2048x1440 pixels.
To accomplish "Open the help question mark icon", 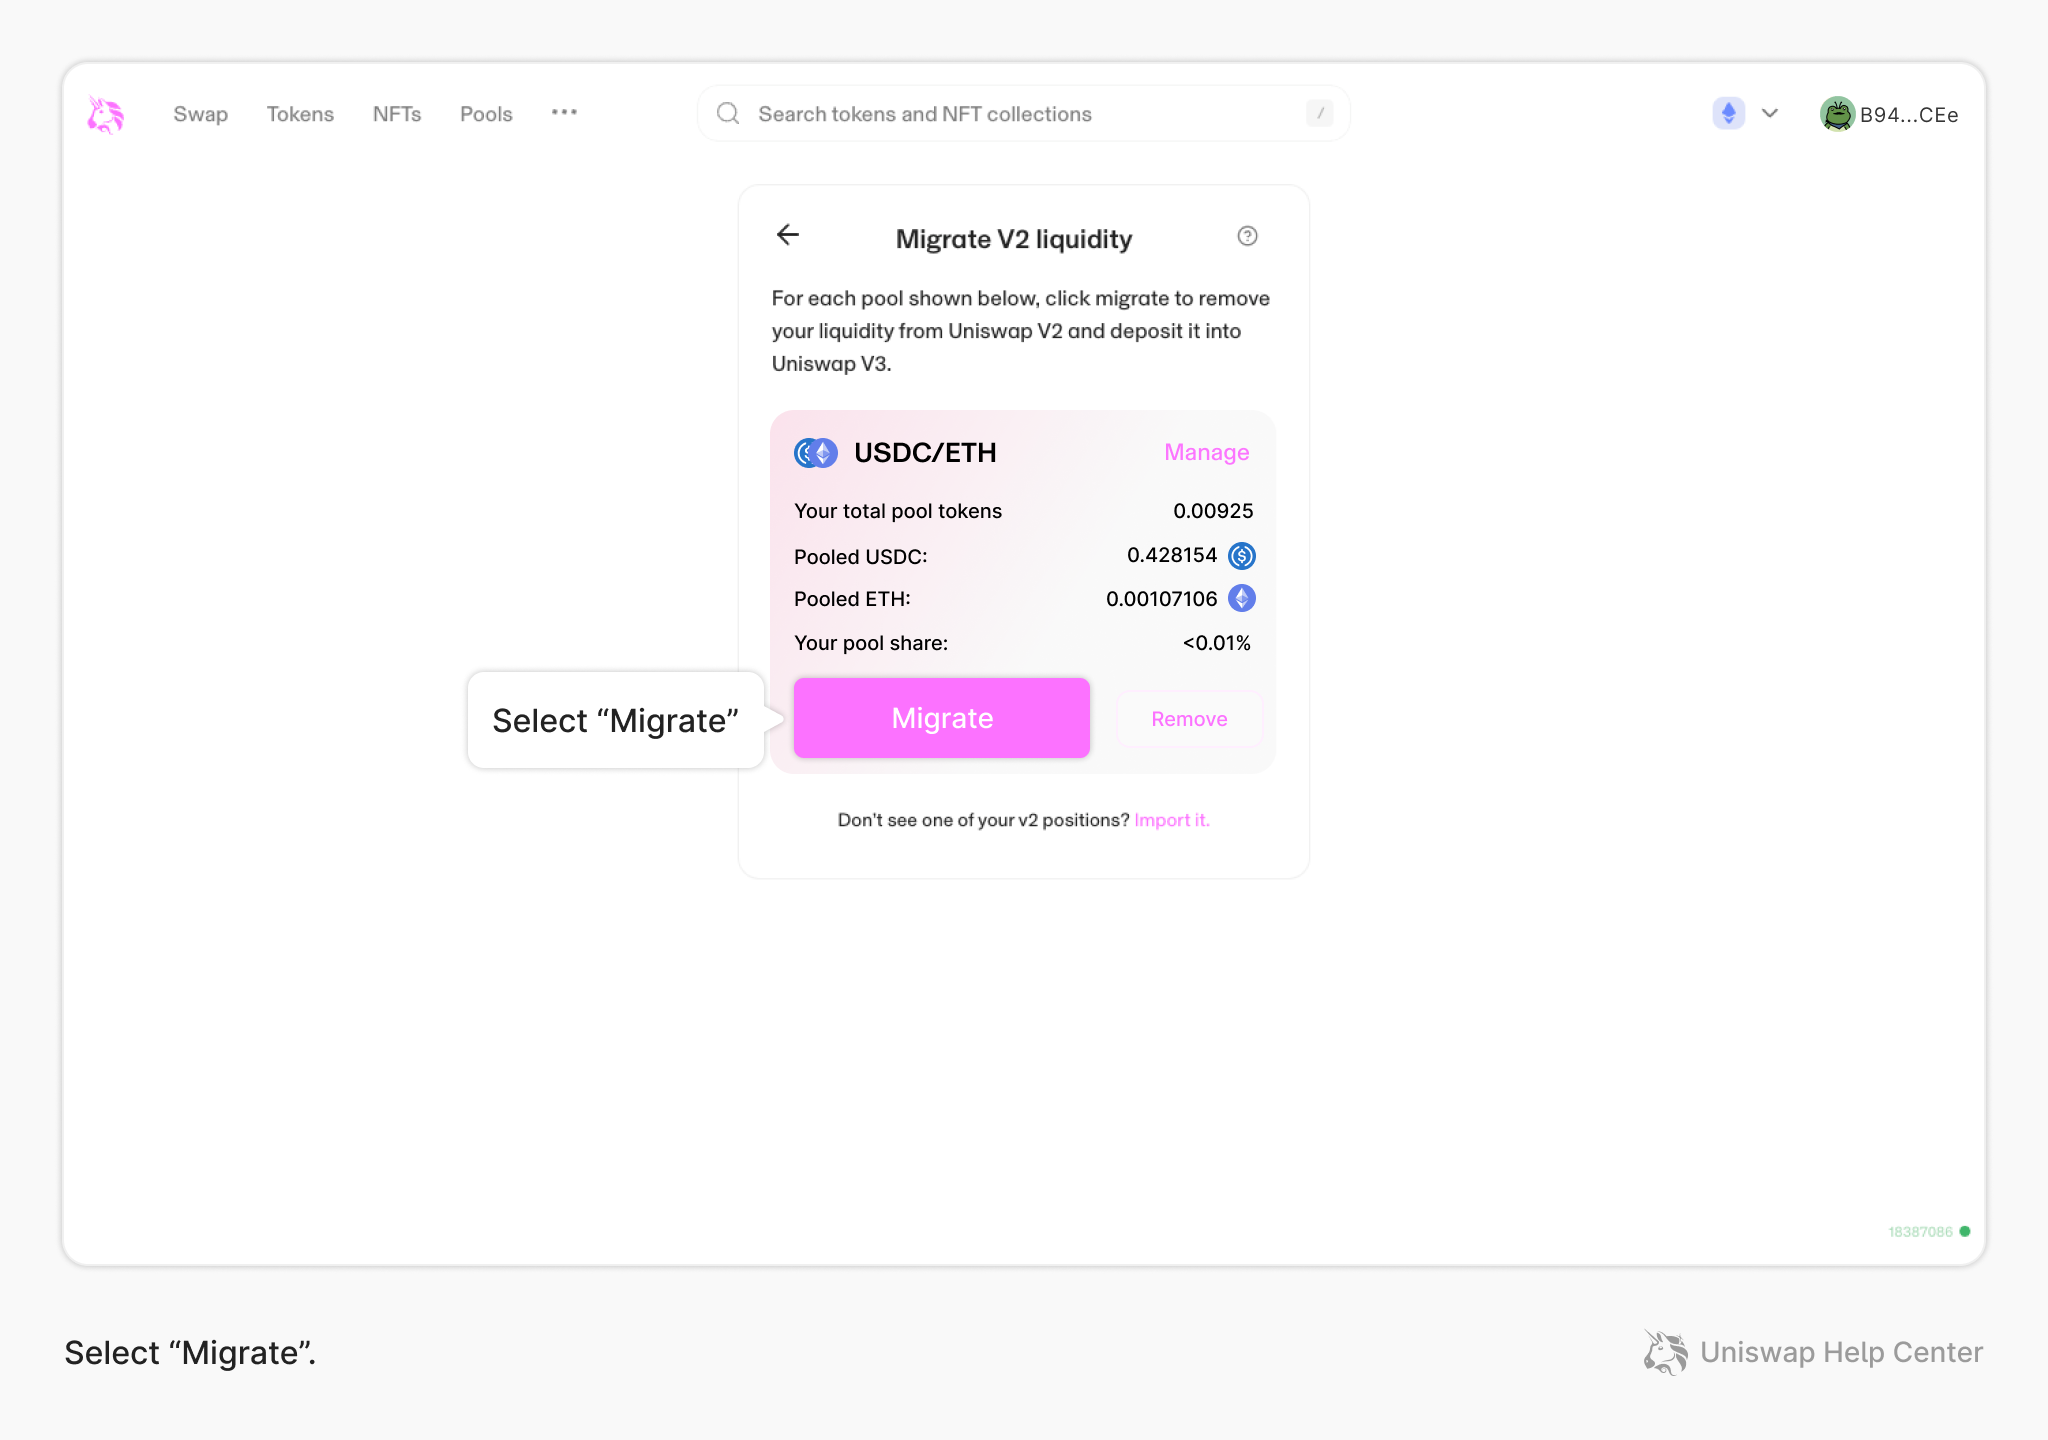I will (1247, 236).
